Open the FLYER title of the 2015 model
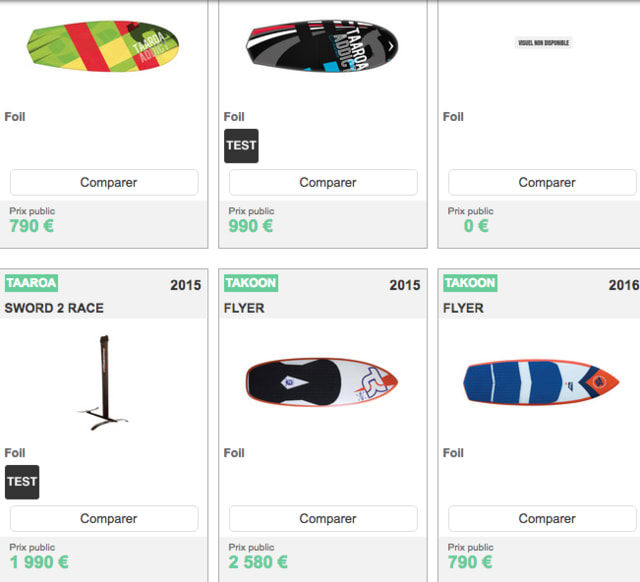This screenshot has height=582, width=640. pos(244,308)
